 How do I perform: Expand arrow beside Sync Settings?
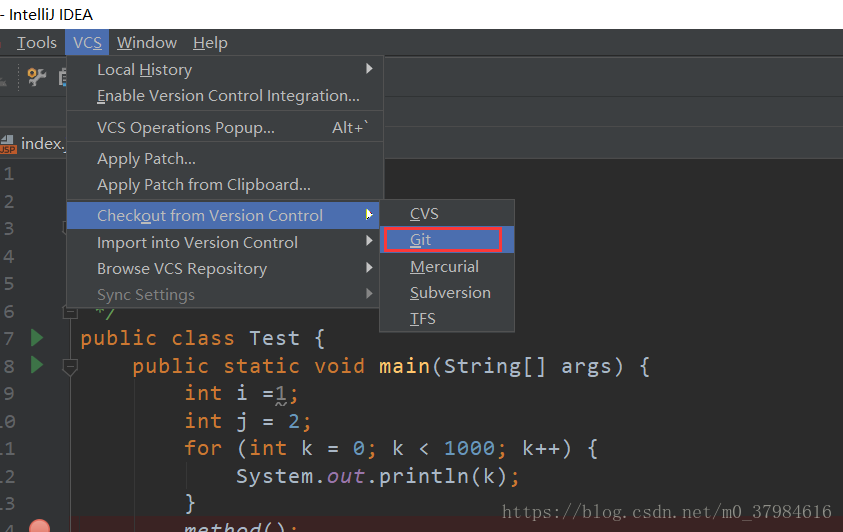369,293
